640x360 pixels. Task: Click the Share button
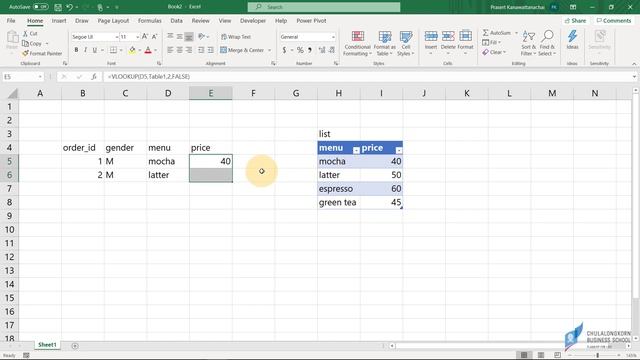click(576, 20)
